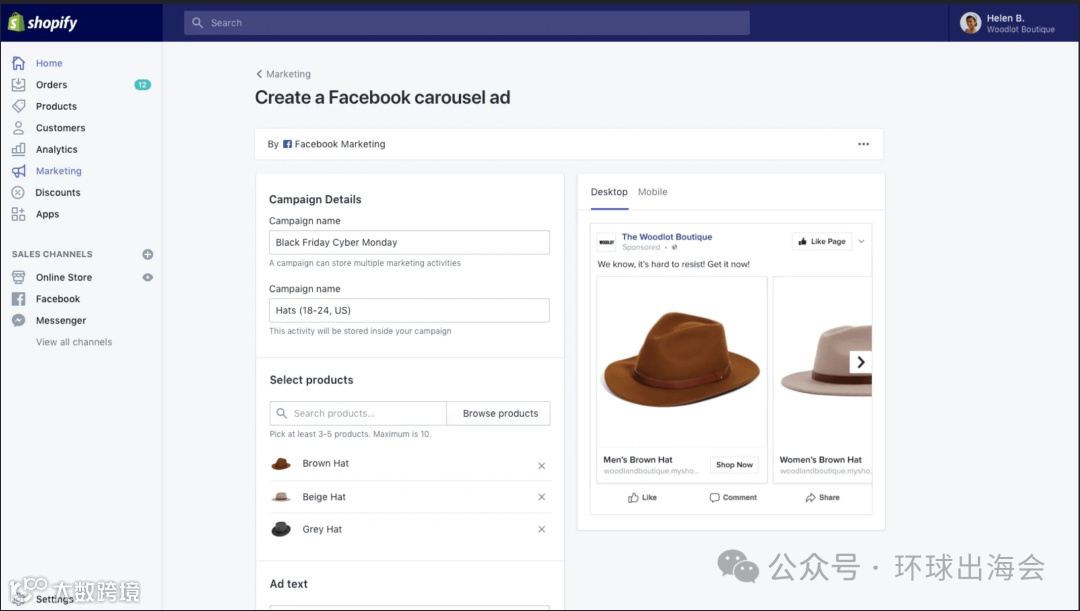Click the Messenger channel label
This screenshot has height=611, width=1080.
(x=61, y=320)
